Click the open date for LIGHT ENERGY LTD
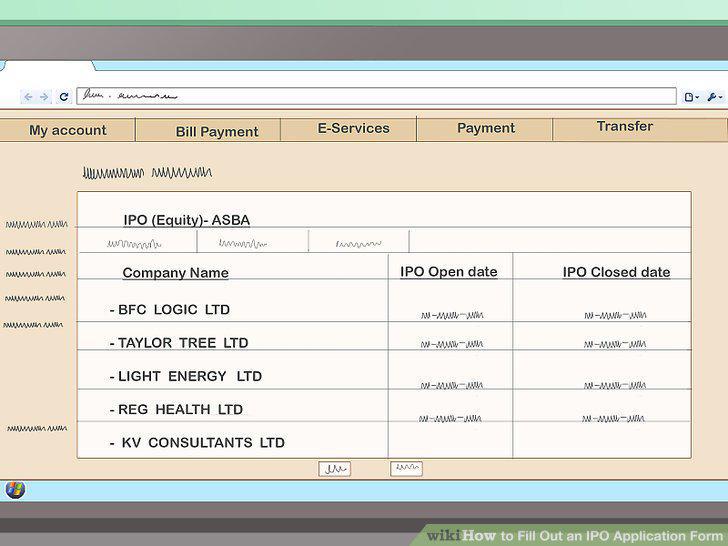This screenshot has width=728, height=546. 452,385
